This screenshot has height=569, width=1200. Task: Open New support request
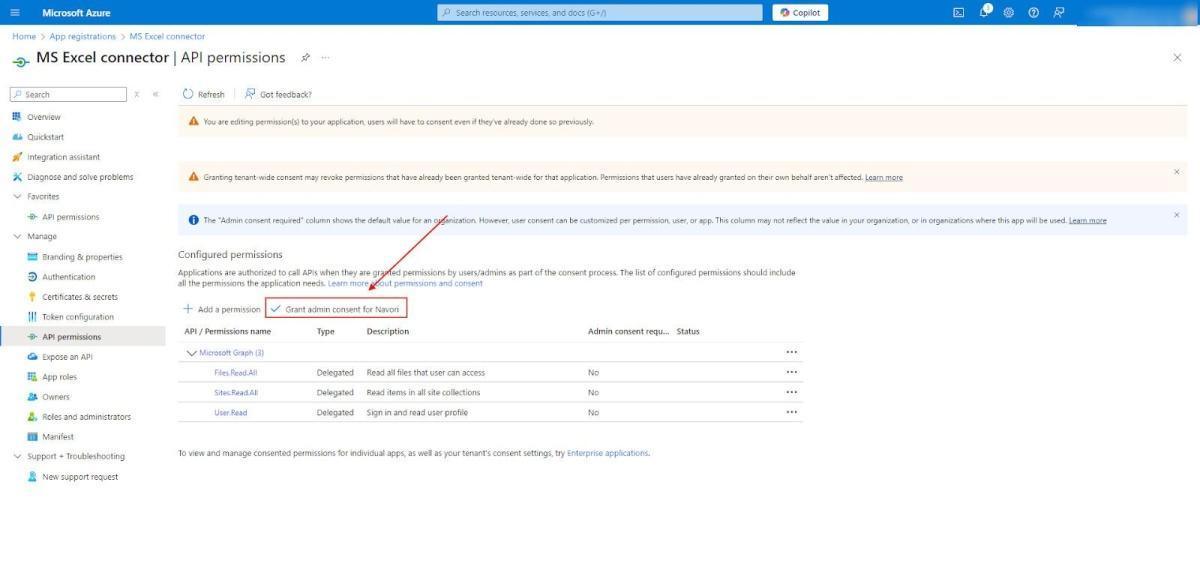click(x=80, y=477)
